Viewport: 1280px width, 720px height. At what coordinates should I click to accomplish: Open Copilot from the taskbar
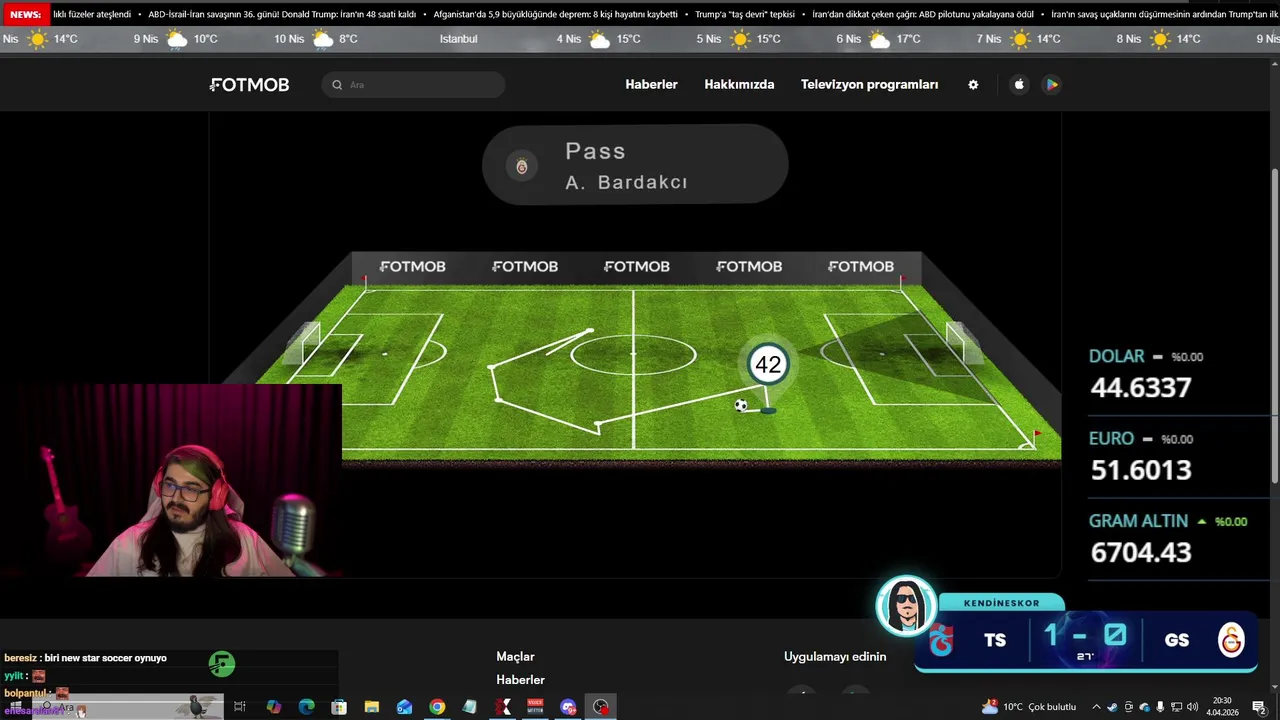(x=274, y=707)
